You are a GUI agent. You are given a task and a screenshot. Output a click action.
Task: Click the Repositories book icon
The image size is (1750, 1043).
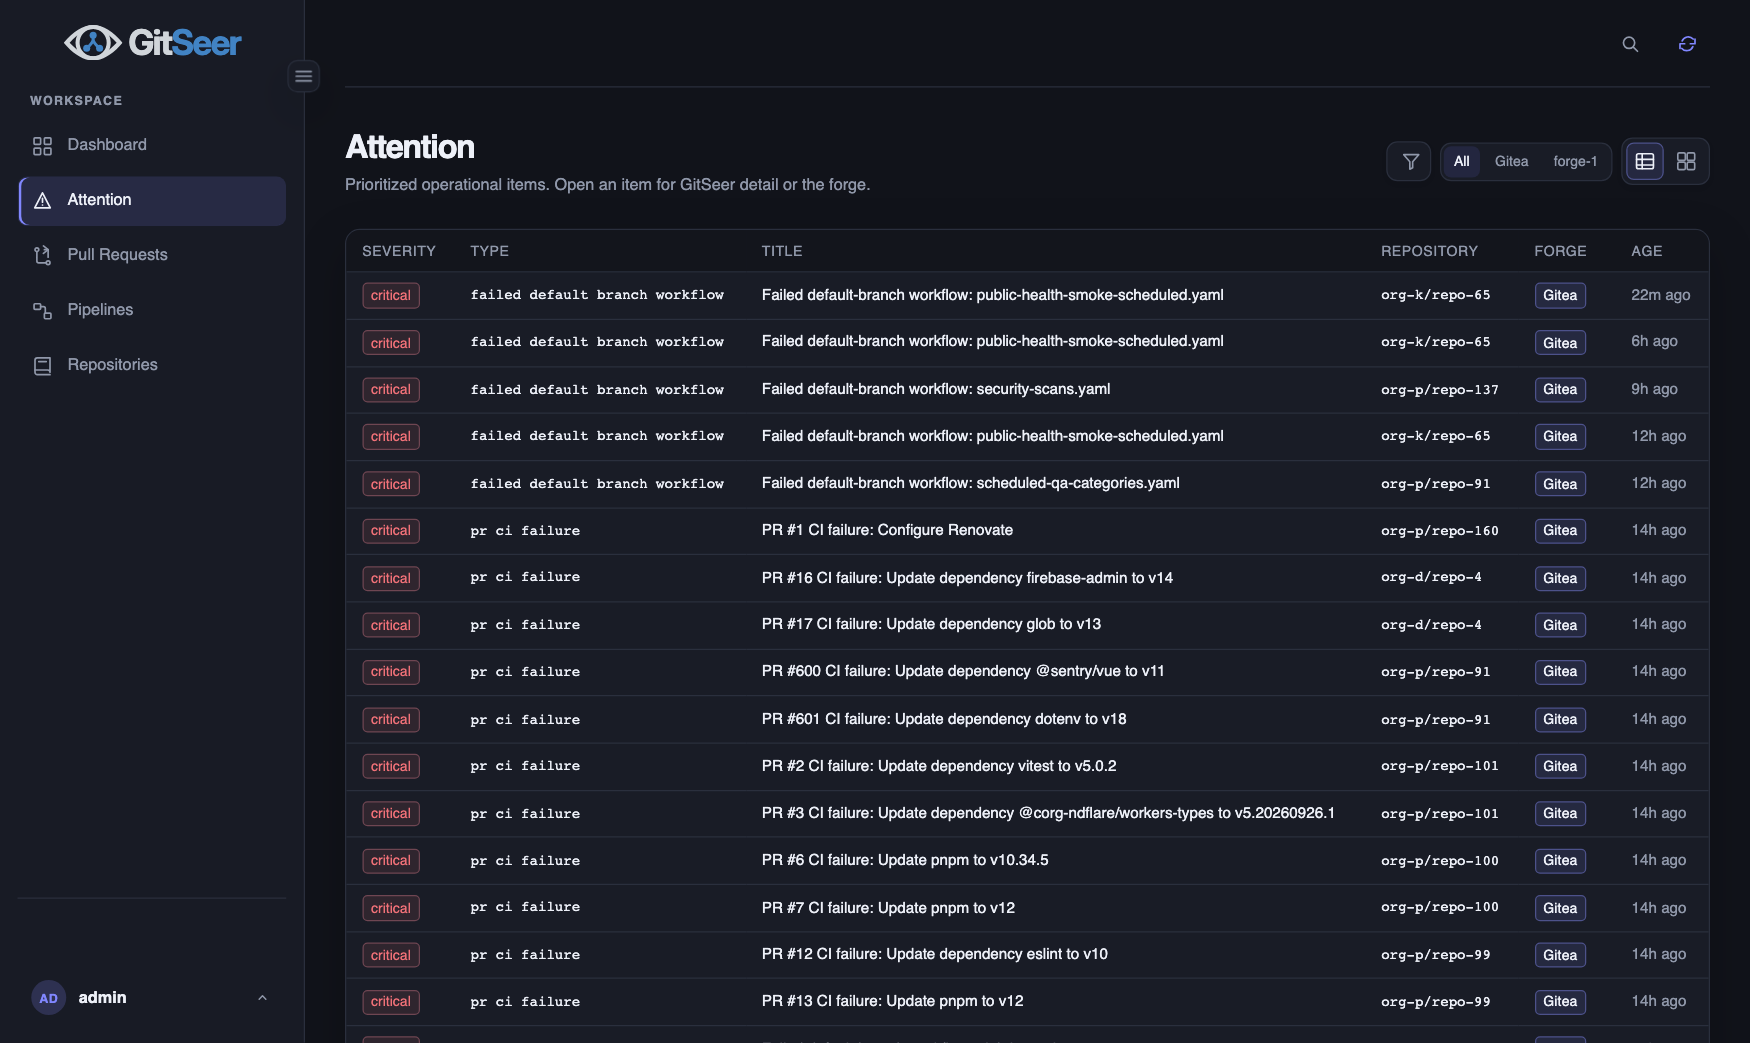tap(42, 366)
